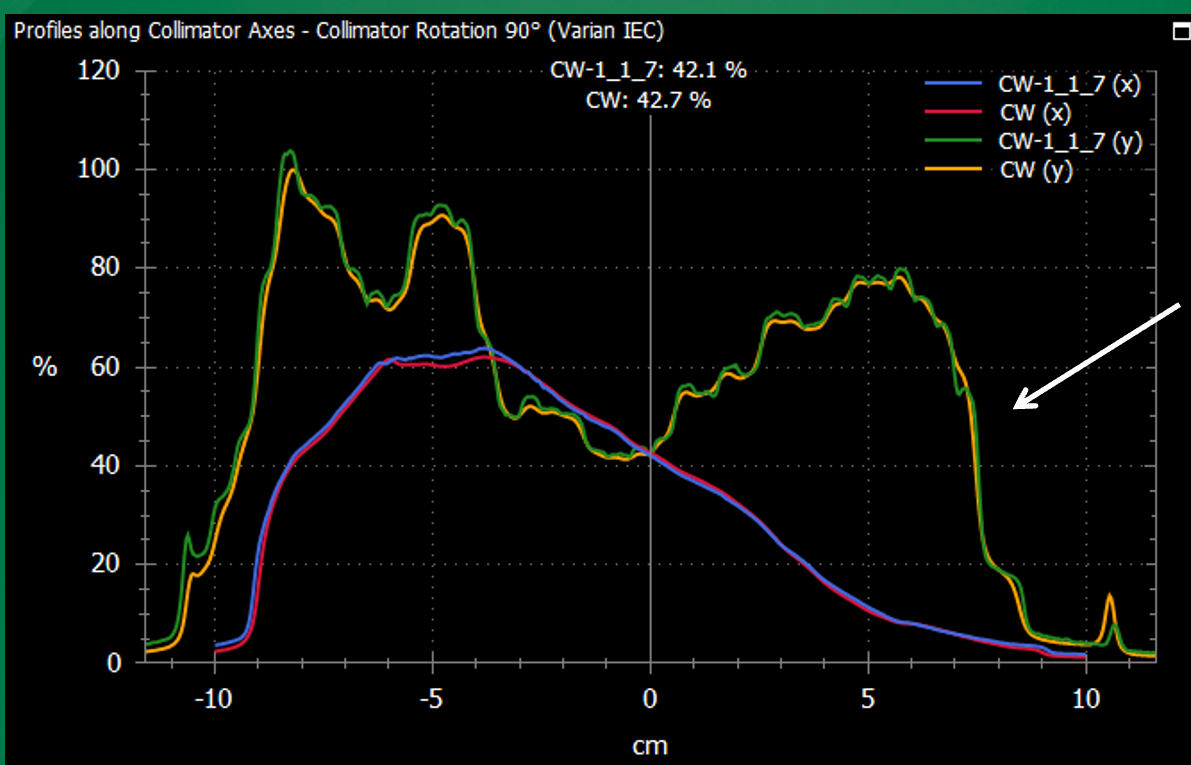Click the cm label below horizontal axis
Screen dimensions: 1191x765
651,745
